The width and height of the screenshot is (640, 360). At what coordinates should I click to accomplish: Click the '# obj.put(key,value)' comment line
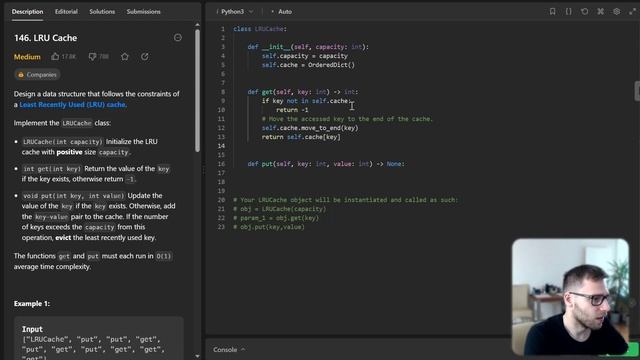click(x=269, y=227)
